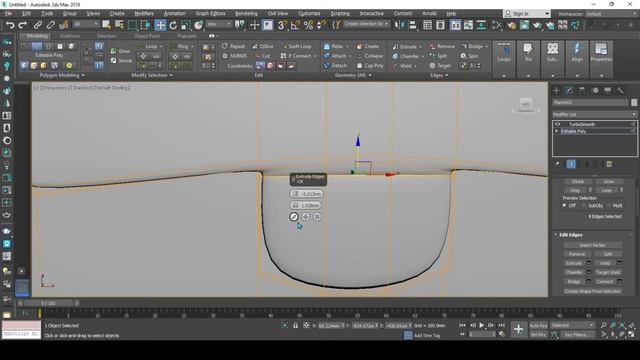Screen dimensions: 640x360
Task: Select the SubObj radio in Preview Selection
Action: (x=584, y=205)
